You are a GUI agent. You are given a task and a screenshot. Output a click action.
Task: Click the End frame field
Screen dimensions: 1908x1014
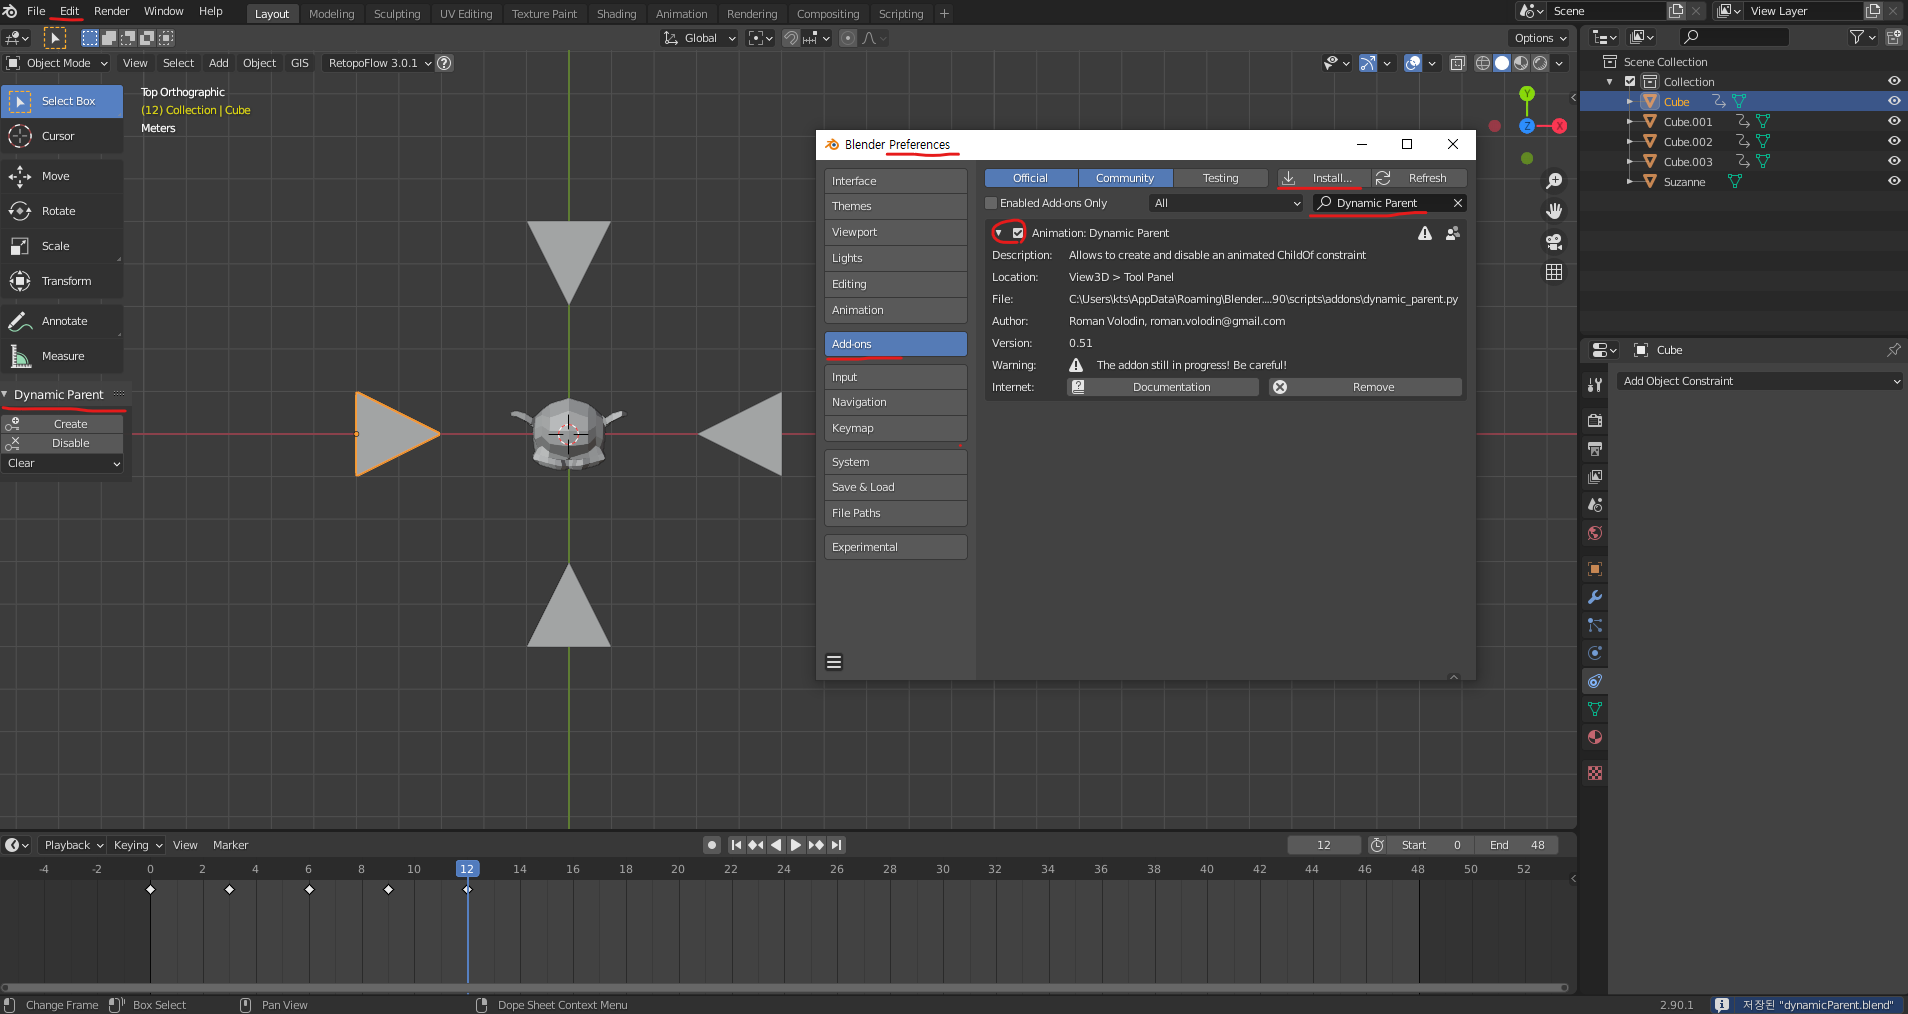1516,845
